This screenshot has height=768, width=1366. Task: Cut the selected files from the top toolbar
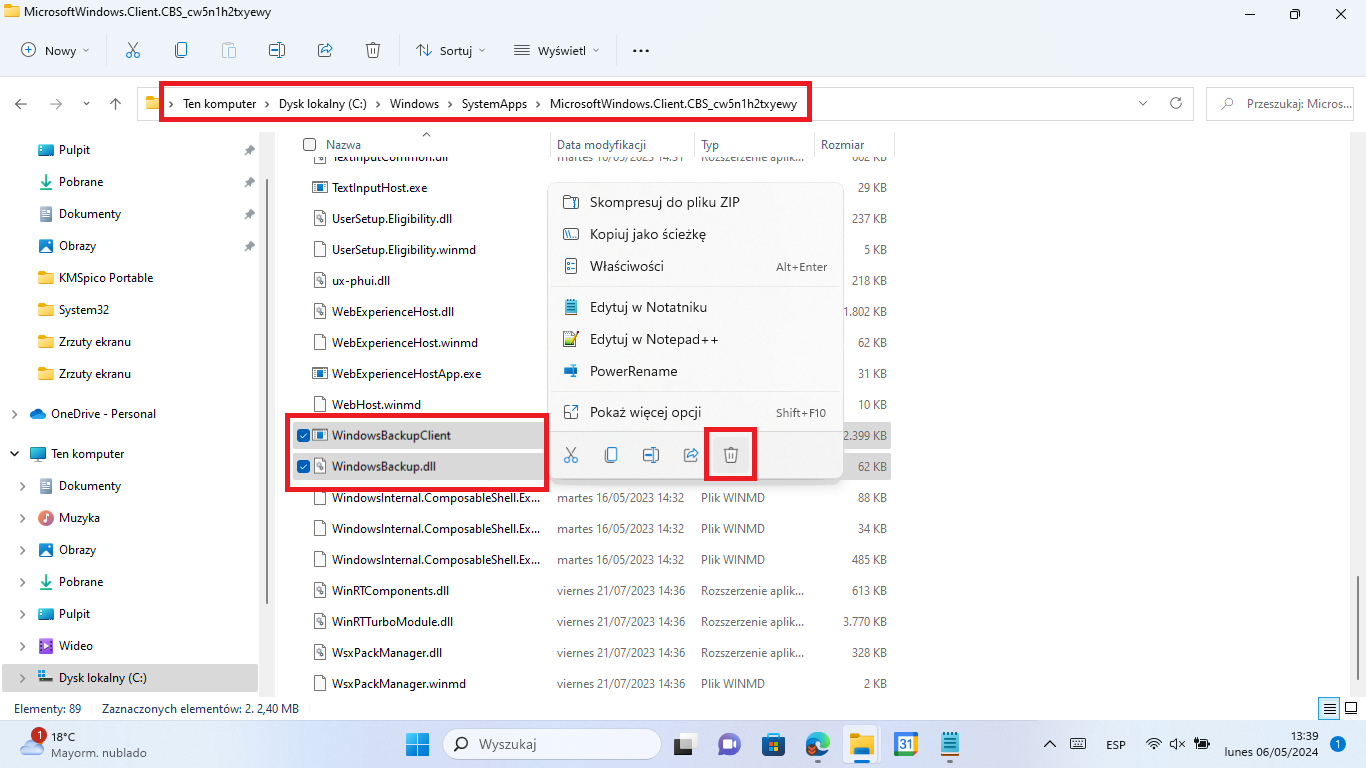tap(132, 50)
